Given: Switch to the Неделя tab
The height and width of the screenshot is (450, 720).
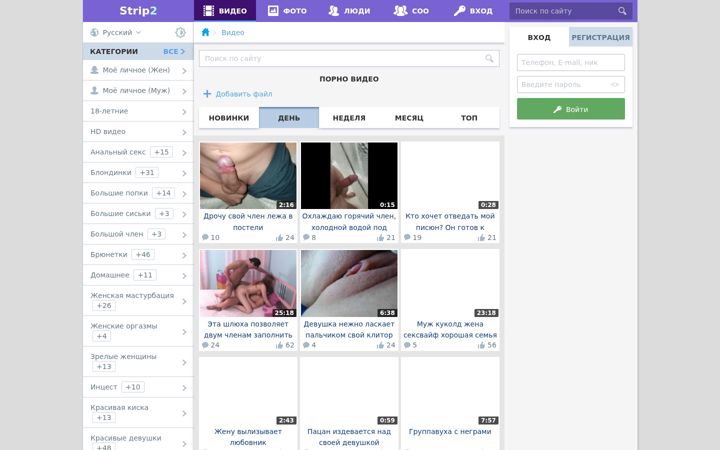Looking at the screenshot, I should [x=349, y=118].
